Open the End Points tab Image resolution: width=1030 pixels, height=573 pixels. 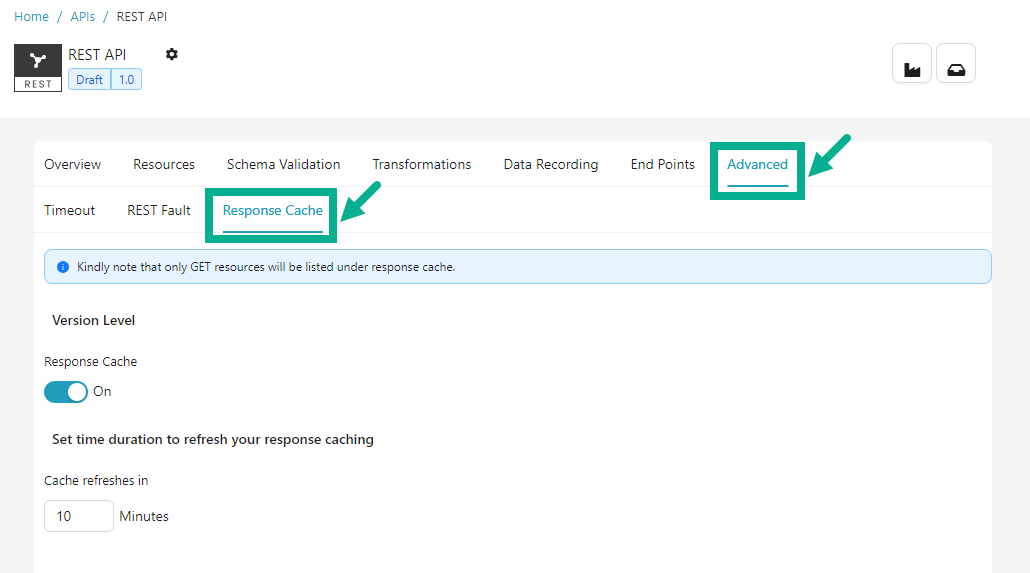tap(662, 164)
